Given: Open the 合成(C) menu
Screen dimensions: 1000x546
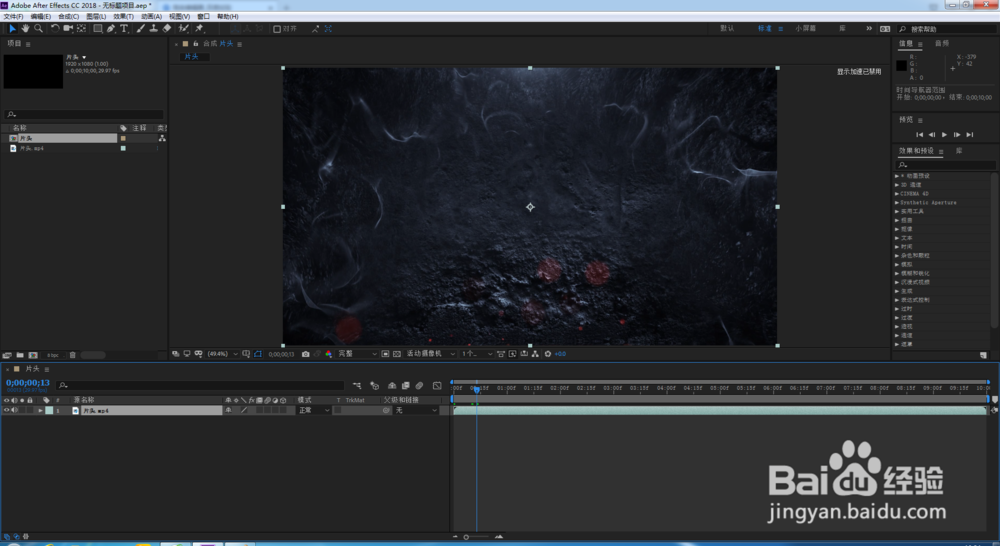Looking at the screenshot, I should (x=68, y=17).
